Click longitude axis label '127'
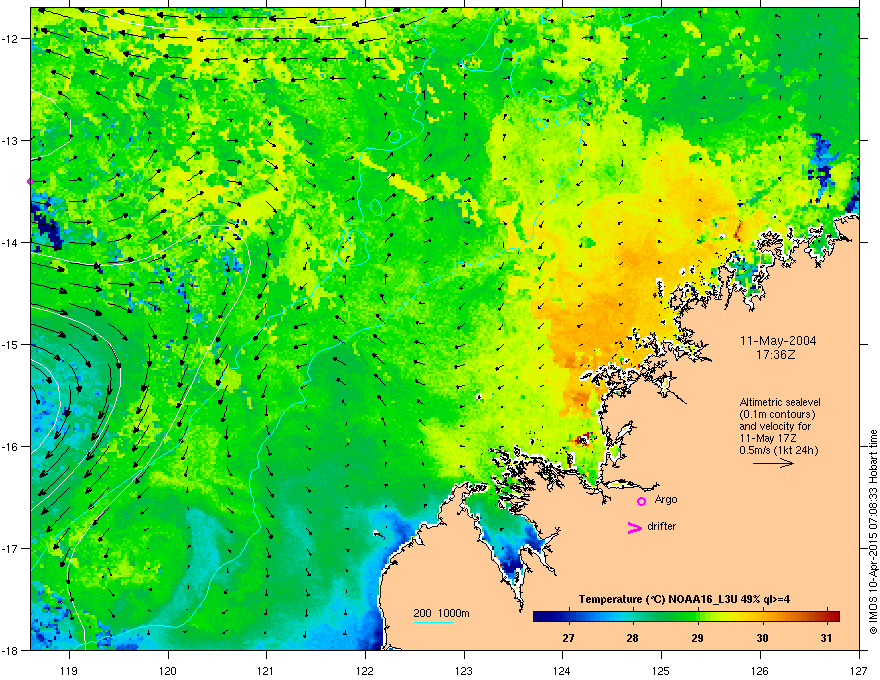 859,671
